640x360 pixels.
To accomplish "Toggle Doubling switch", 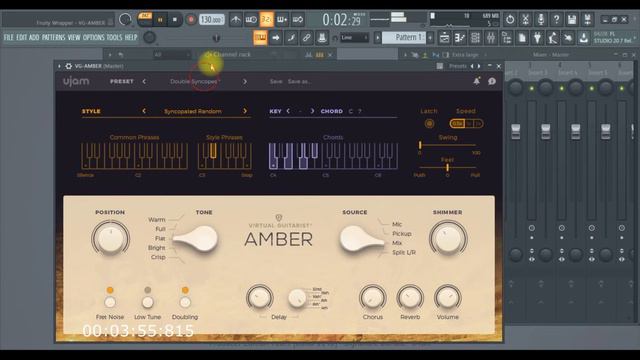I will (185, 302).
